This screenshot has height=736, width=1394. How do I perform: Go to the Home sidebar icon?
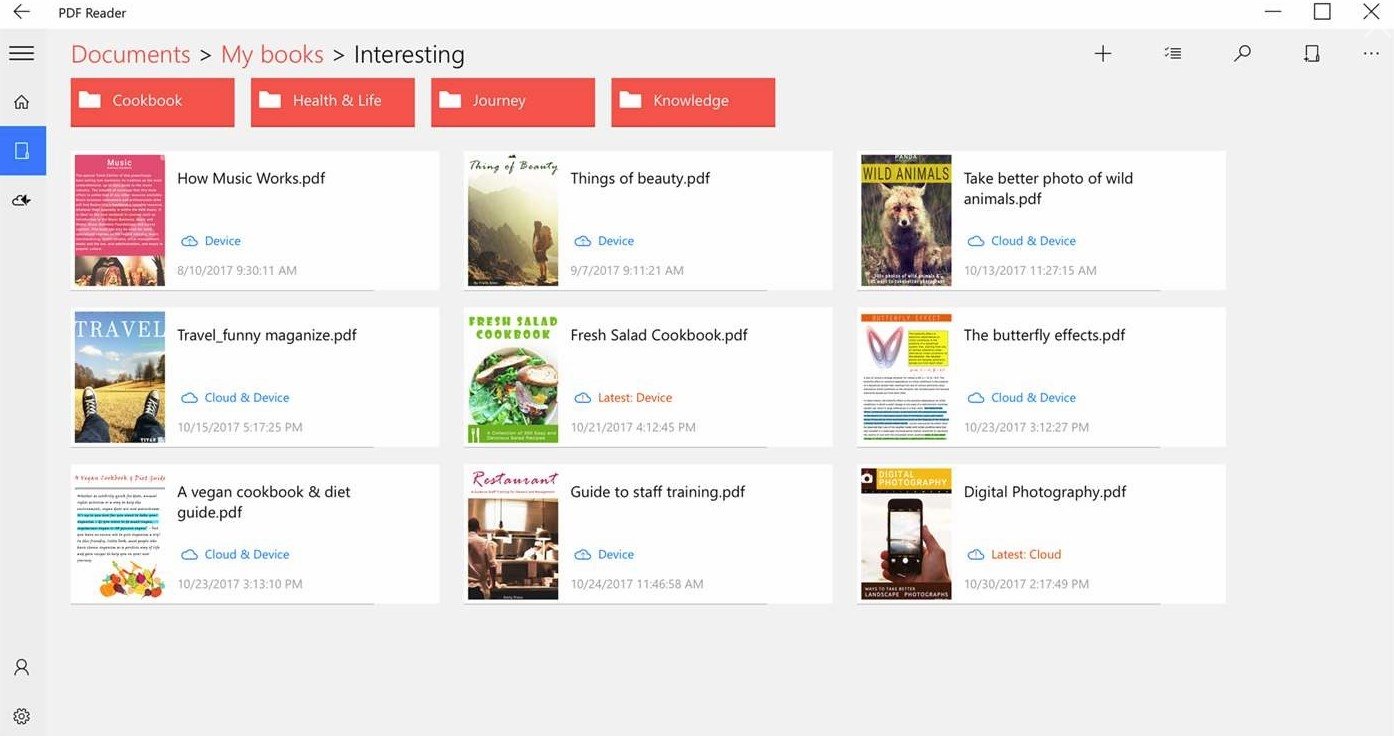tap(21, 102)
